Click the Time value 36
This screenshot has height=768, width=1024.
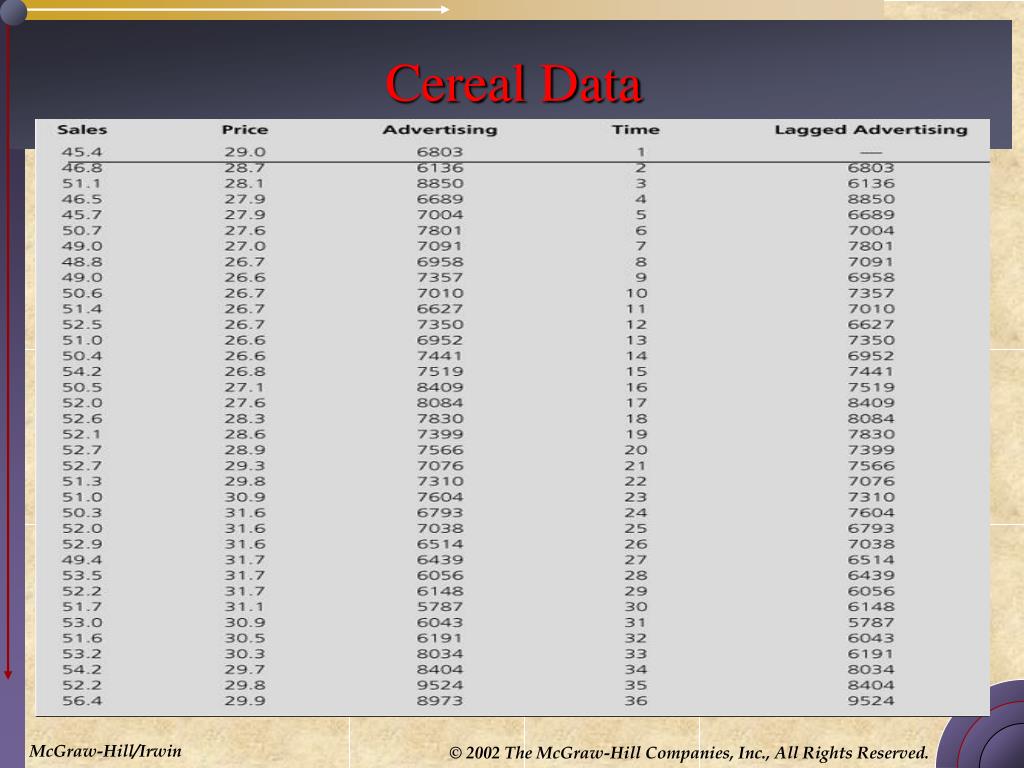click(635, 701)
